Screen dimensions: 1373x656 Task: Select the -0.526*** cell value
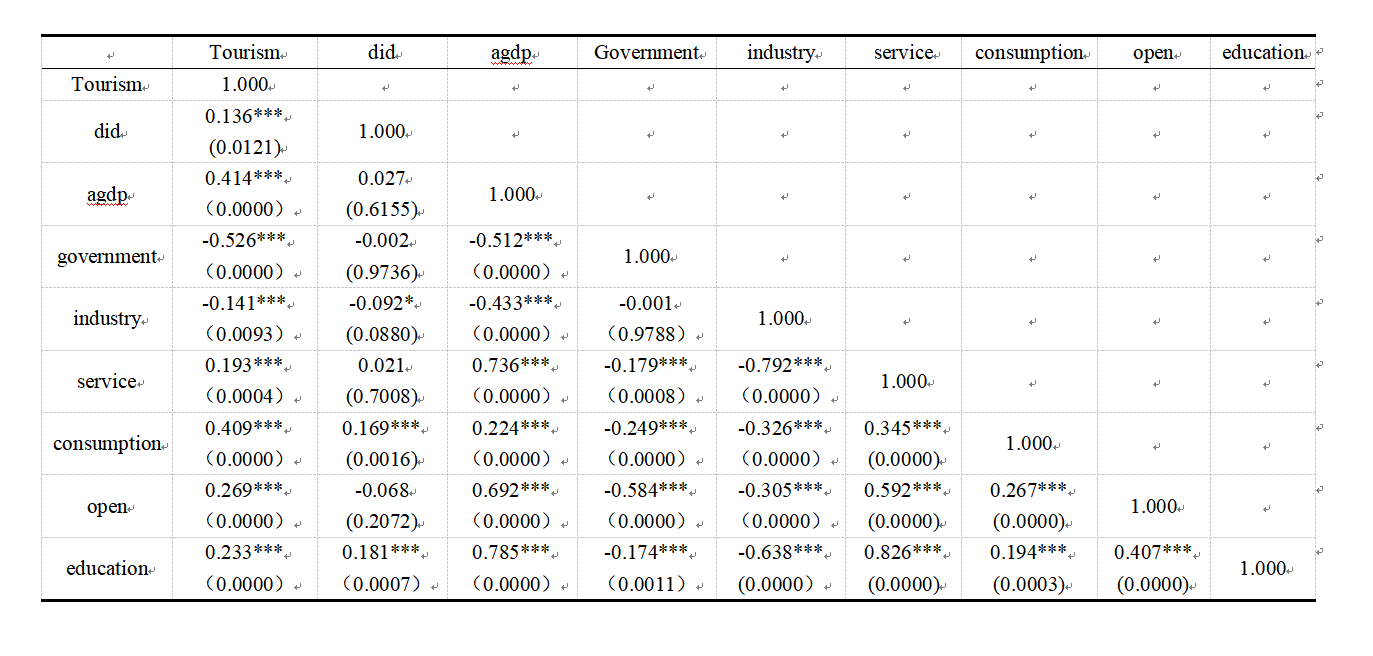click(244, 241)
